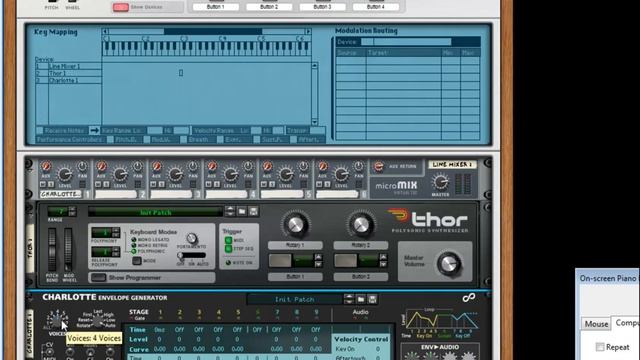
Task: Solo Line Mixer channel 1
Action: (x=51, y=184)
